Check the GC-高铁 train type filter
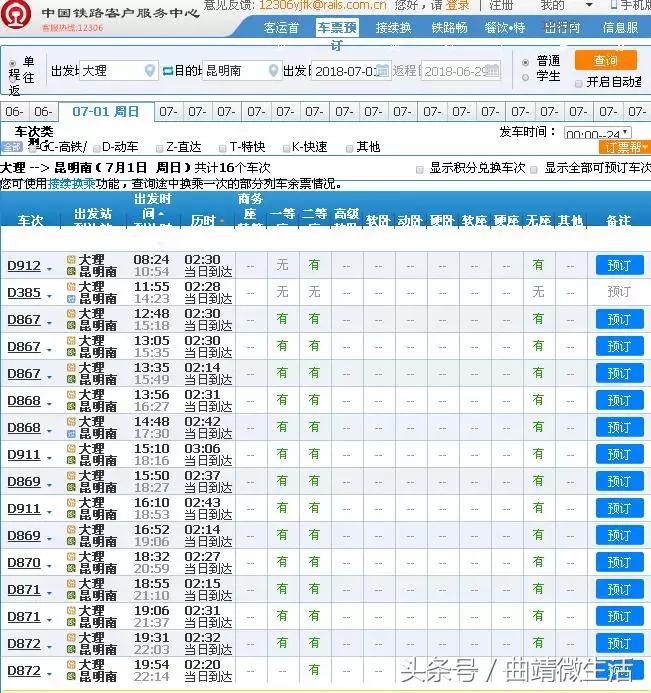Viewport: 651px width, 693px height. (x=33, y=148)
